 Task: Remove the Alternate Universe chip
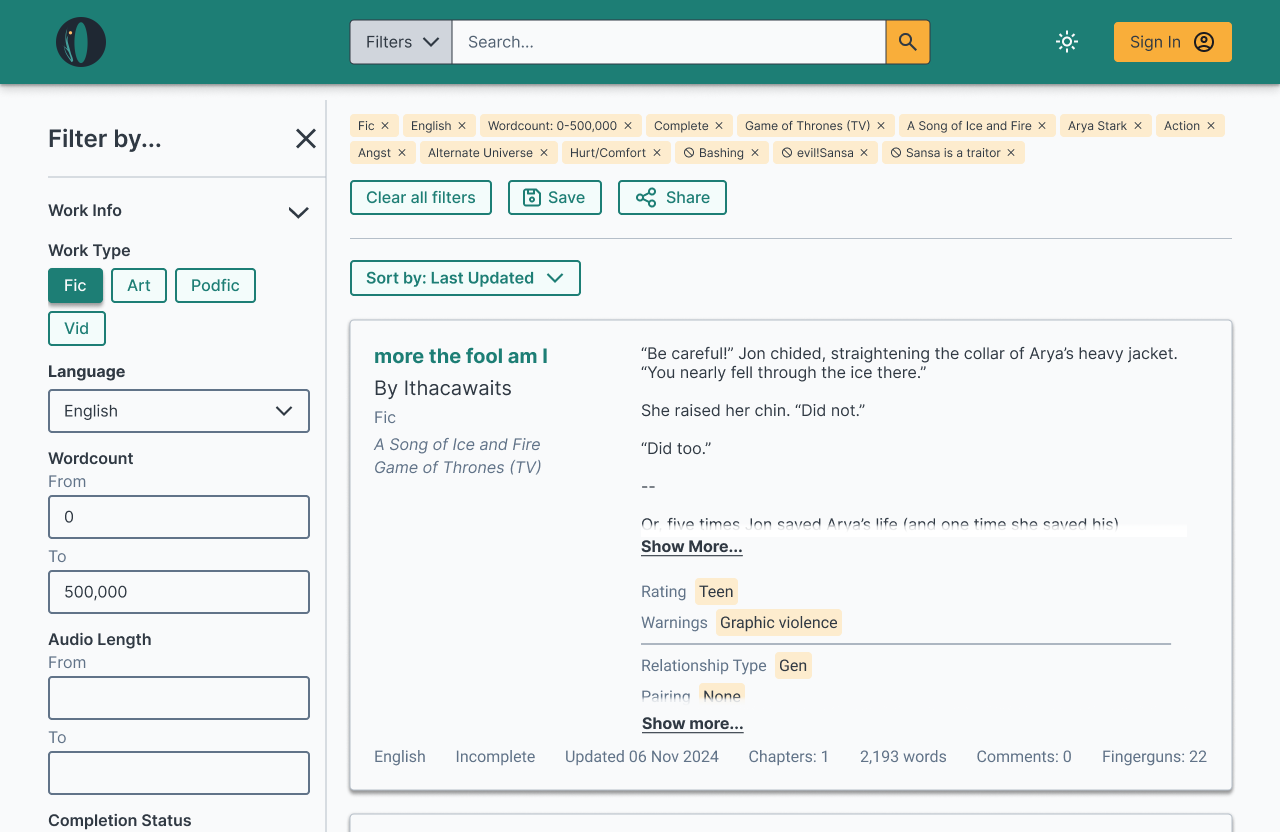(x=544, y=153)
